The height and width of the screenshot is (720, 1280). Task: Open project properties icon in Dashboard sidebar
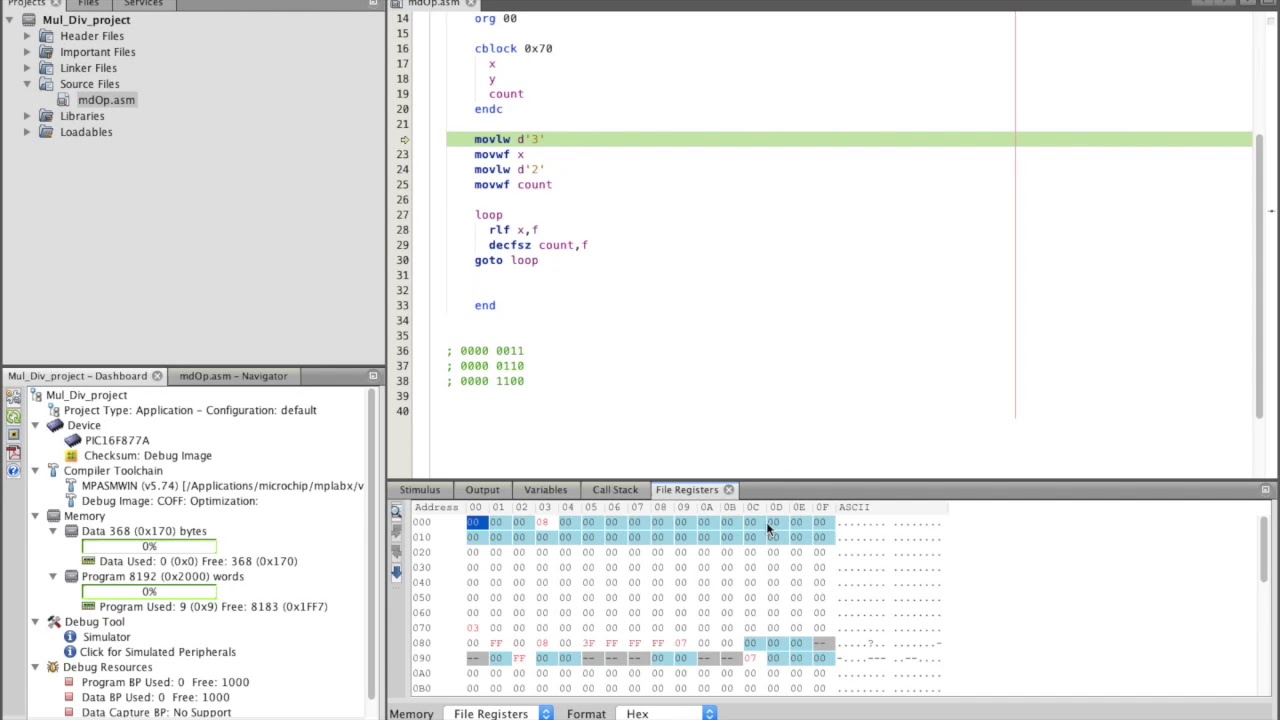13,398
